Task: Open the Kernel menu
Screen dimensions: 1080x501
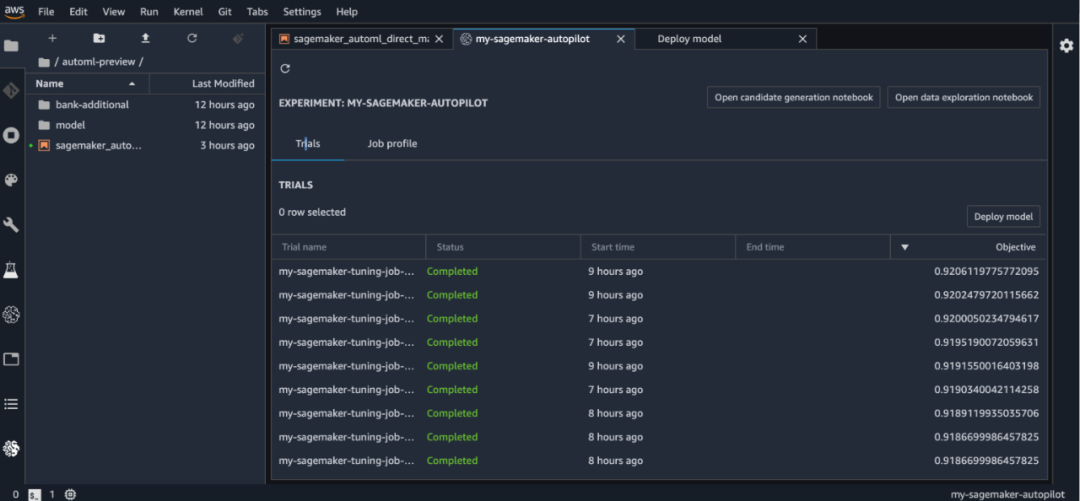Action: click(188, 12)
